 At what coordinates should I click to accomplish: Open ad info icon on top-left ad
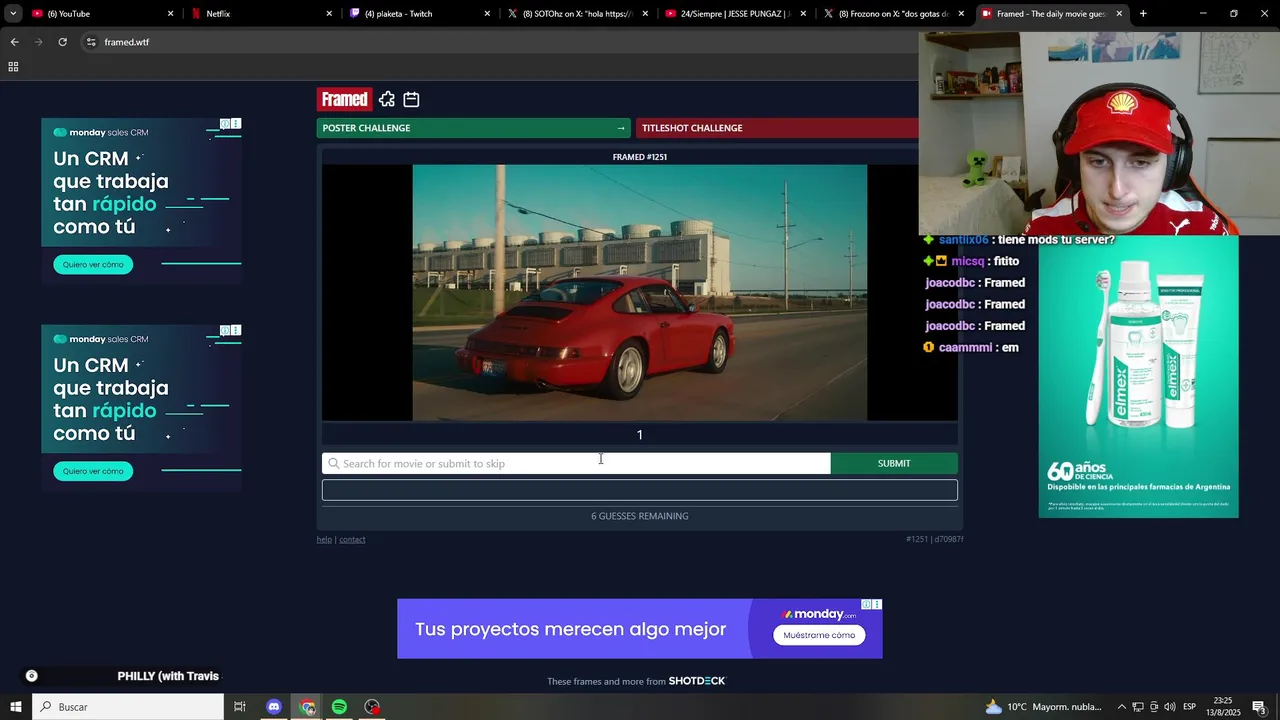[x=226, y=124]
